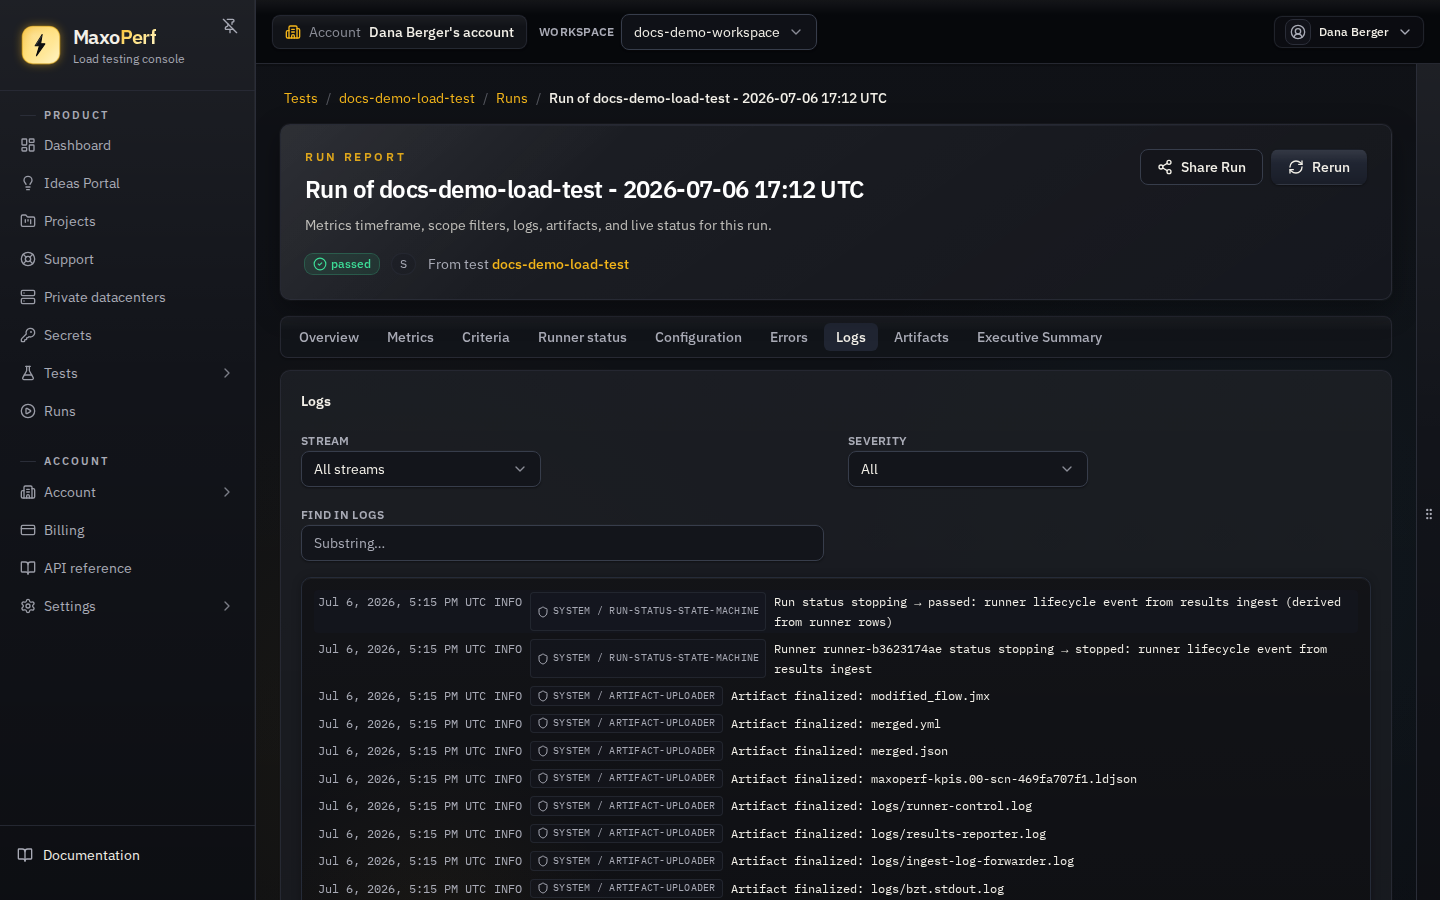Switch to the Runner status tab
Screen dimensions: 1440x900
coord(582,337)
